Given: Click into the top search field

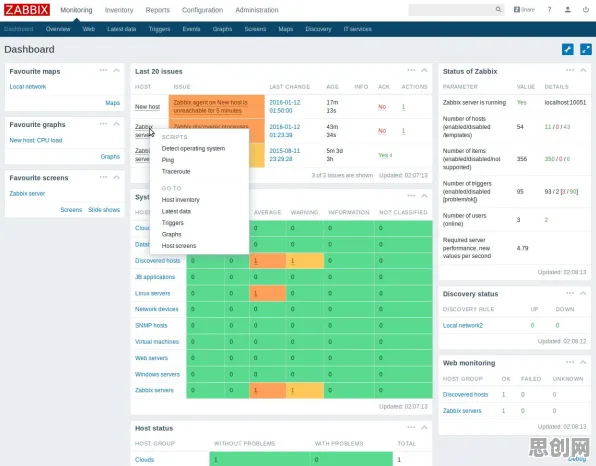Looking at the screenshot, I should (452, 10).
